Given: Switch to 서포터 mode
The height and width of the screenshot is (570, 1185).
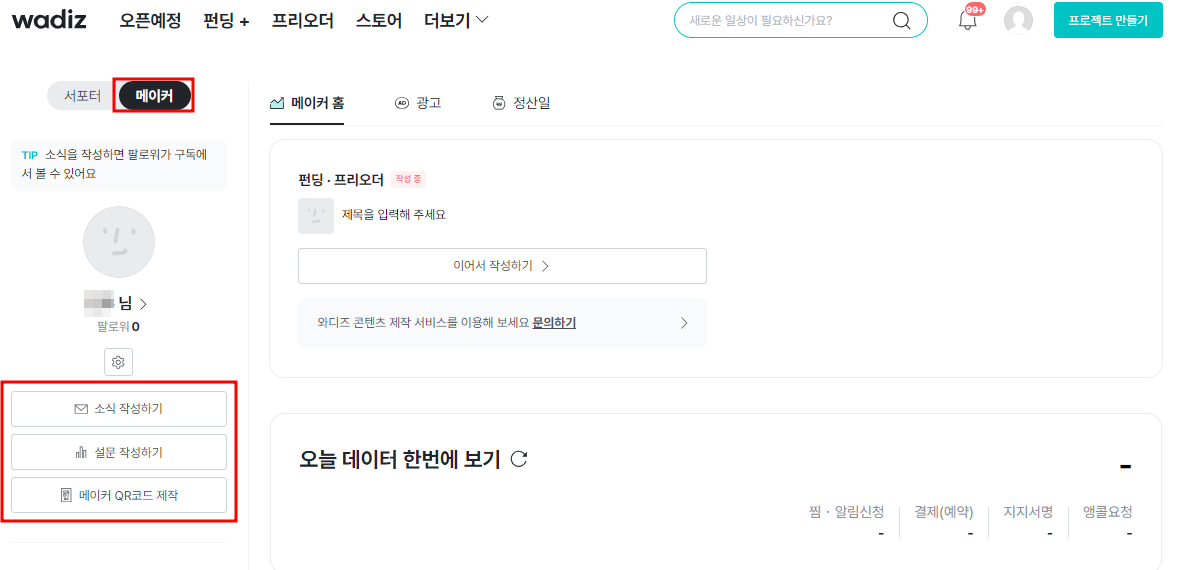Looking at the screenshot, I should coord(82,96).
